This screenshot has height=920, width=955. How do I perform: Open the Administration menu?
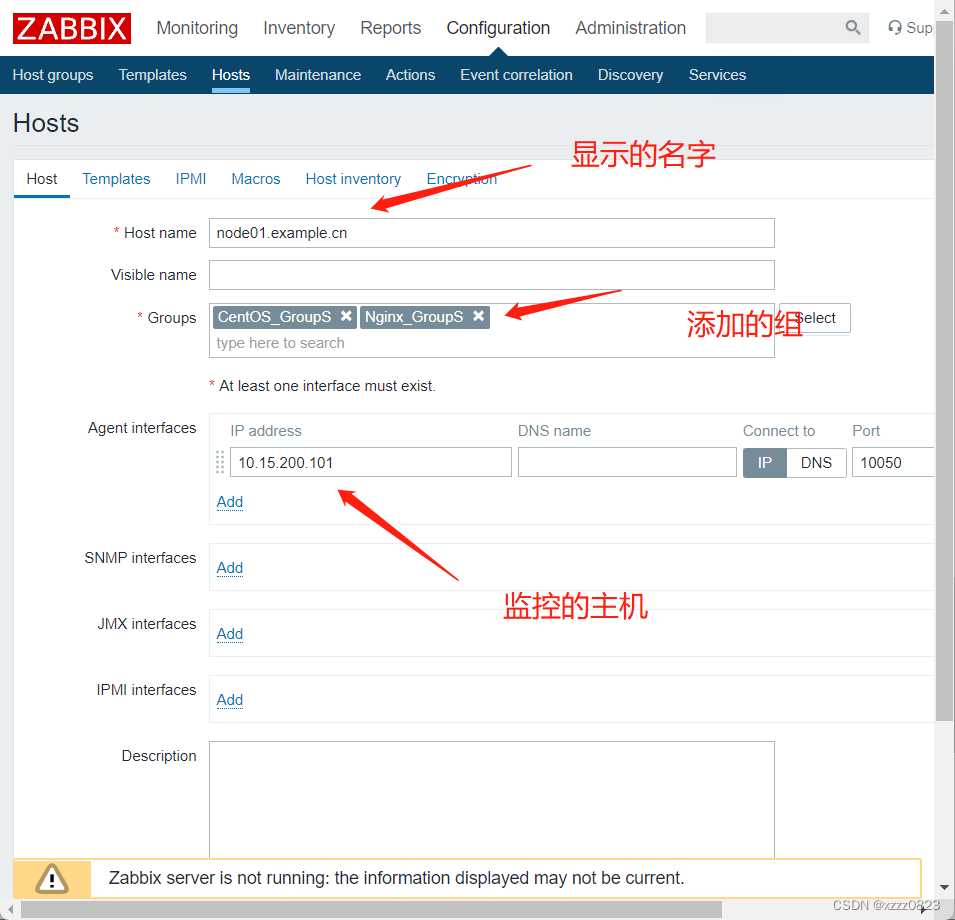[x=630, y=28]
